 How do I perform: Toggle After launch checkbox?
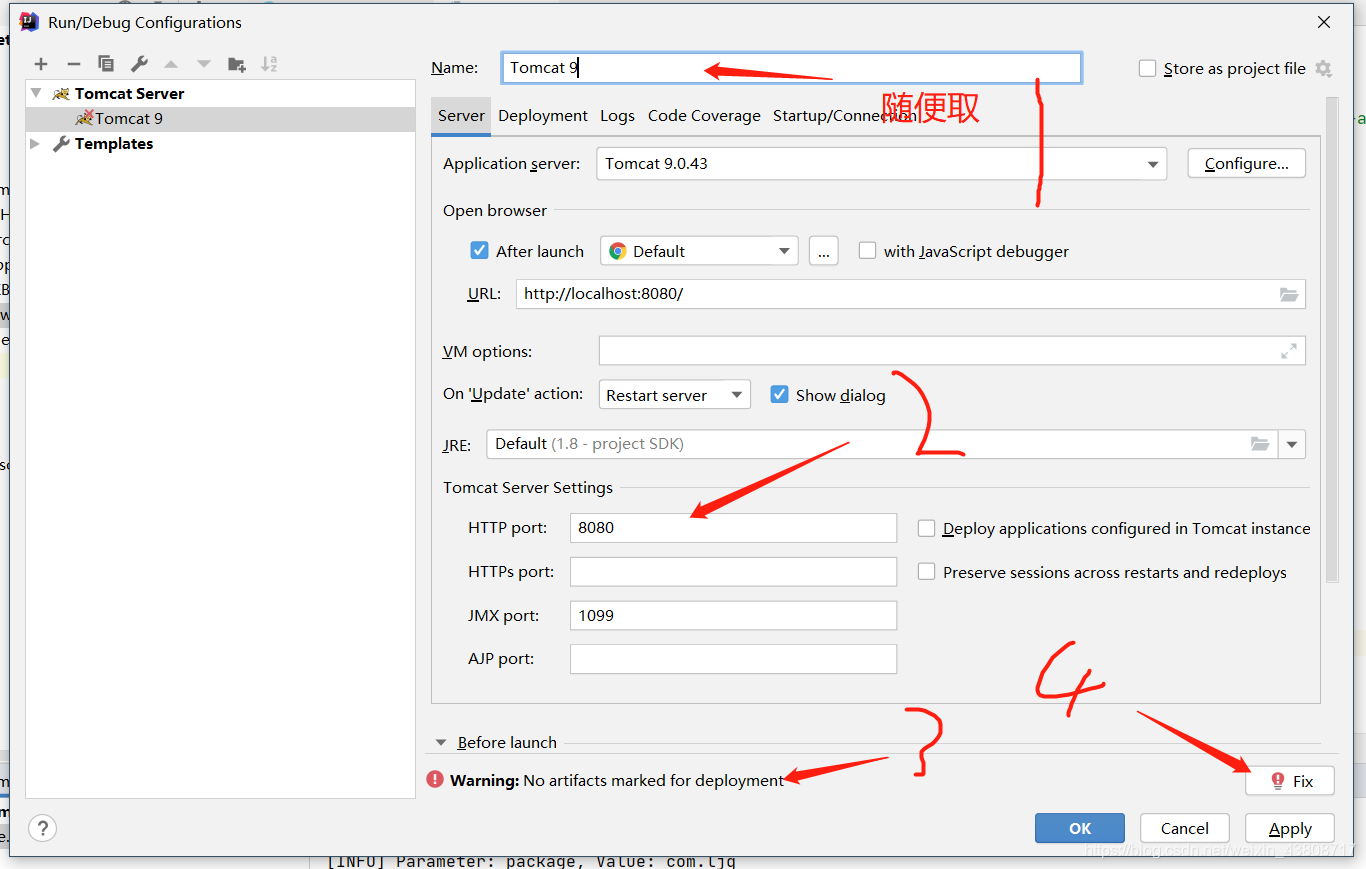479,251
